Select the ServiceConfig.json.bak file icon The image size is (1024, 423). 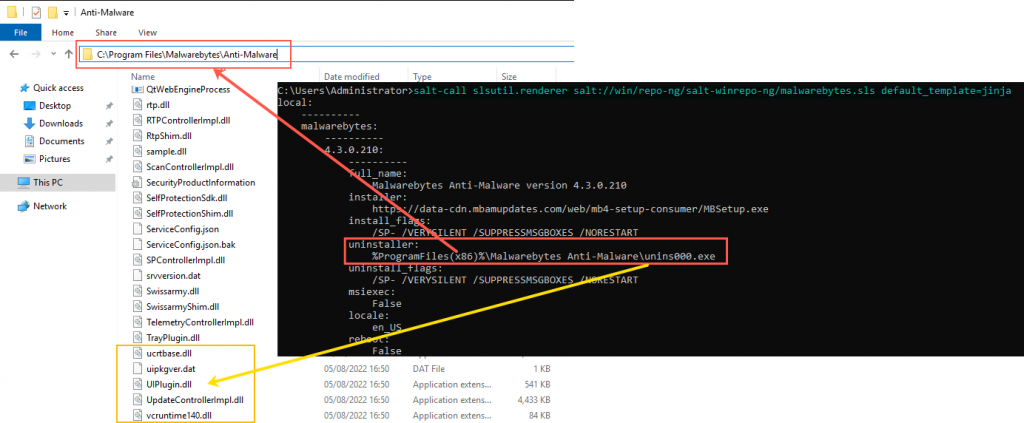(137, 244)
